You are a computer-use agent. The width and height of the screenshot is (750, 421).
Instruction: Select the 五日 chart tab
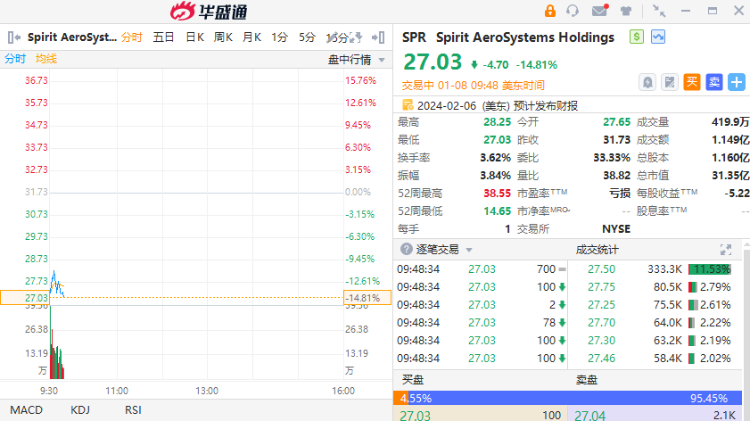tap(164, 37)
